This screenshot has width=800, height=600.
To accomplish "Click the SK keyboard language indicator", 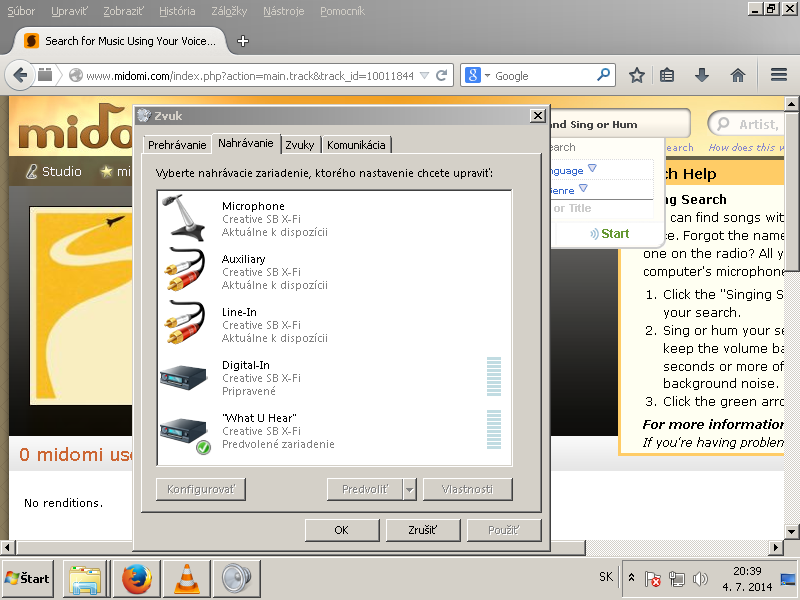I will pos(606,577).
